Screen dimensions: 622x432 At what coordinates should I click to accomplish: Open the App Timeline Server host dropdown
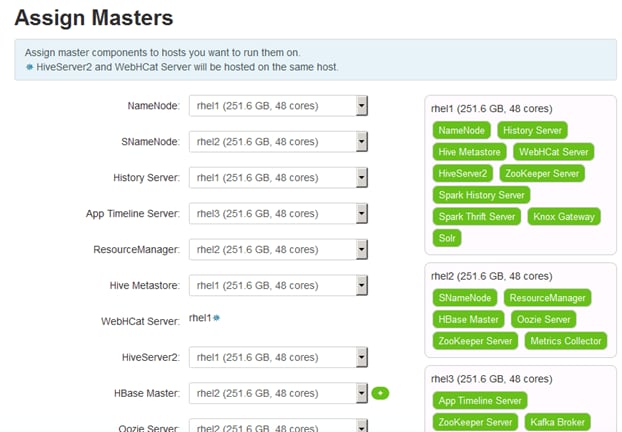click(278, 213)
